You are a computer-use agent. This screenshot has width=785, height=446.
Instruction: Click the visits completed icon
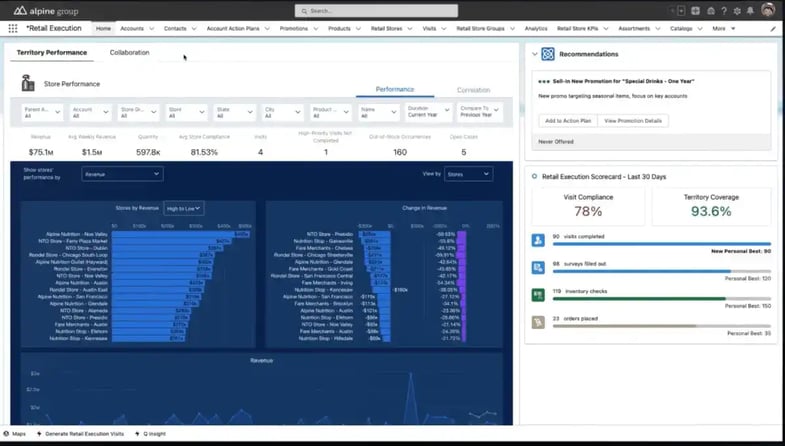pos(538,240)
